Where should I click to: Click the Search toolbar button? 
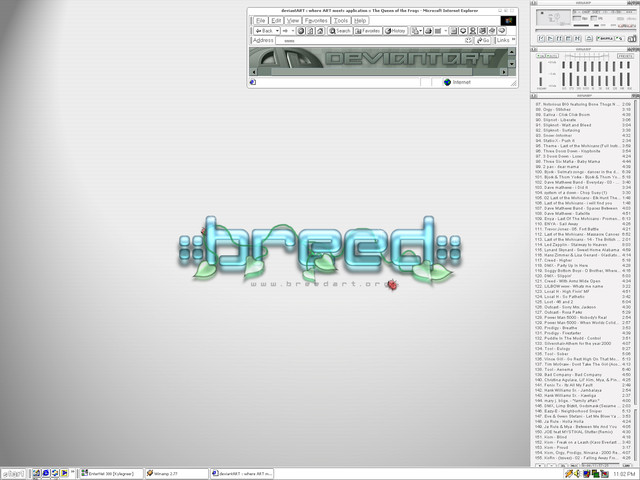click(338, 30)
